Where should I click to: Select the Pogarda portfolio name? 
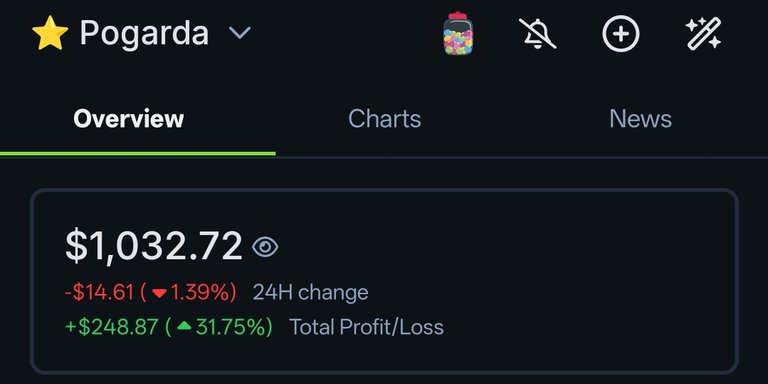click(144, 33)
